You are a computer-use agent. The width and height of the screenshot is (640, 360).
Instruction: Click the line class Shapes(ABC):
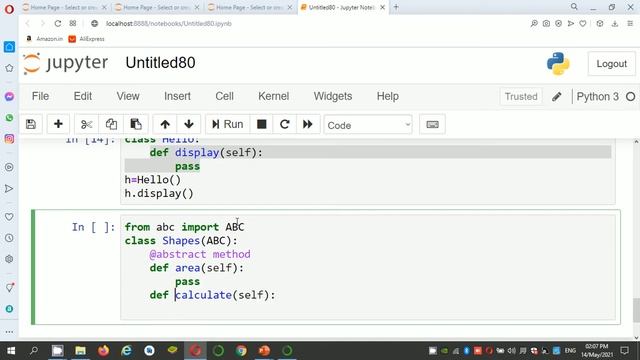tap(181, 240)
